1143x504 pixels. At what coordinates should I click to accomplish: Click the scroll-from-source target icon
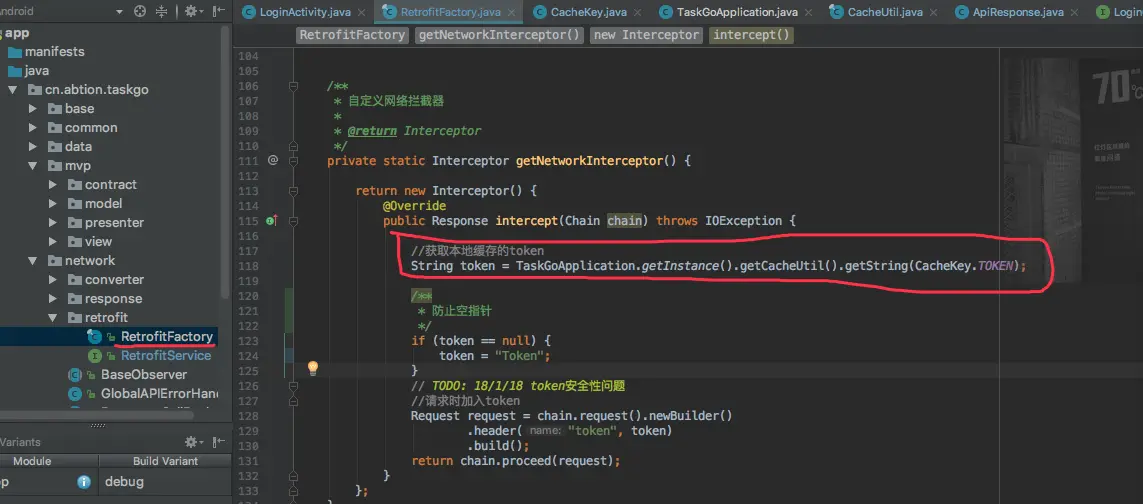click(140, 11)
